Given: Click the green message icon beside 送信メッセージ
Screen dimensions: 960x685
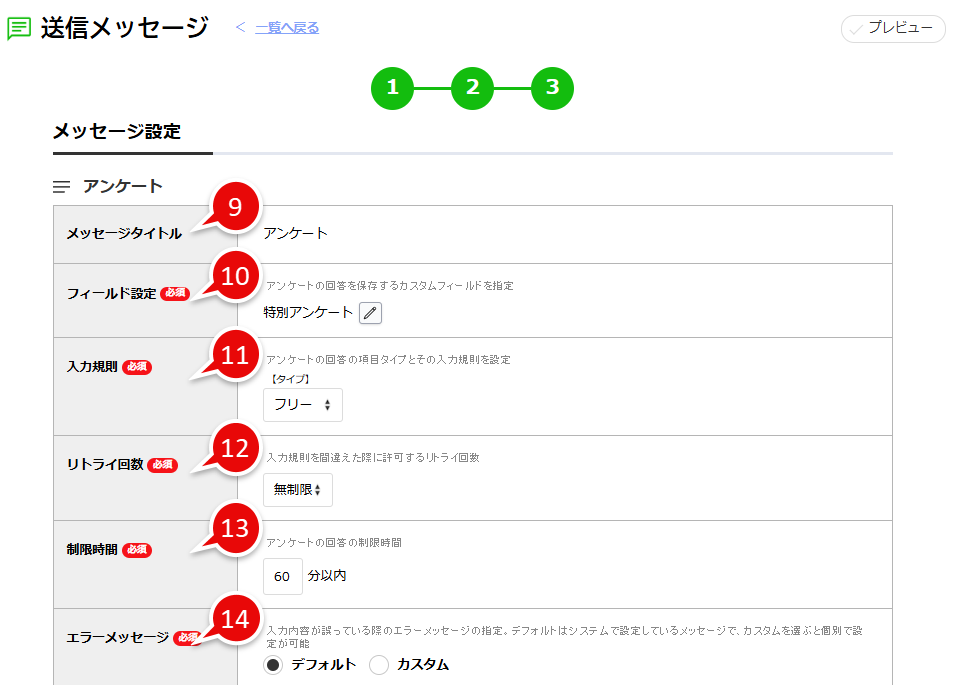Looking at the screenshot, I should (x=19, y=29).
